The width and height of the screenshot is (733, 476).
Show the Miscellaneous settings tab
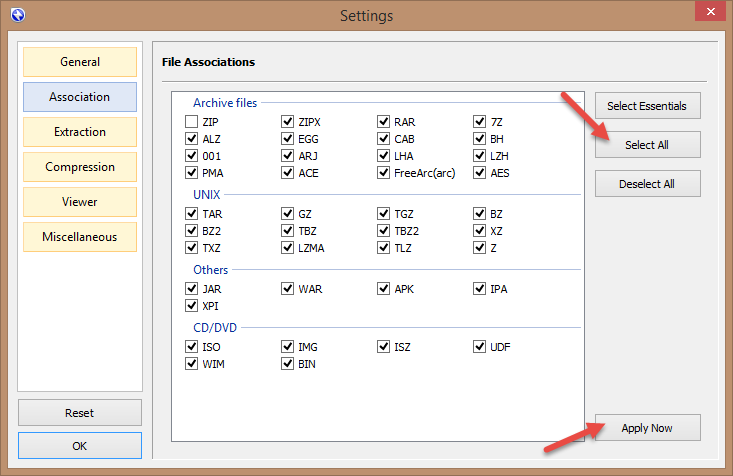80,237
